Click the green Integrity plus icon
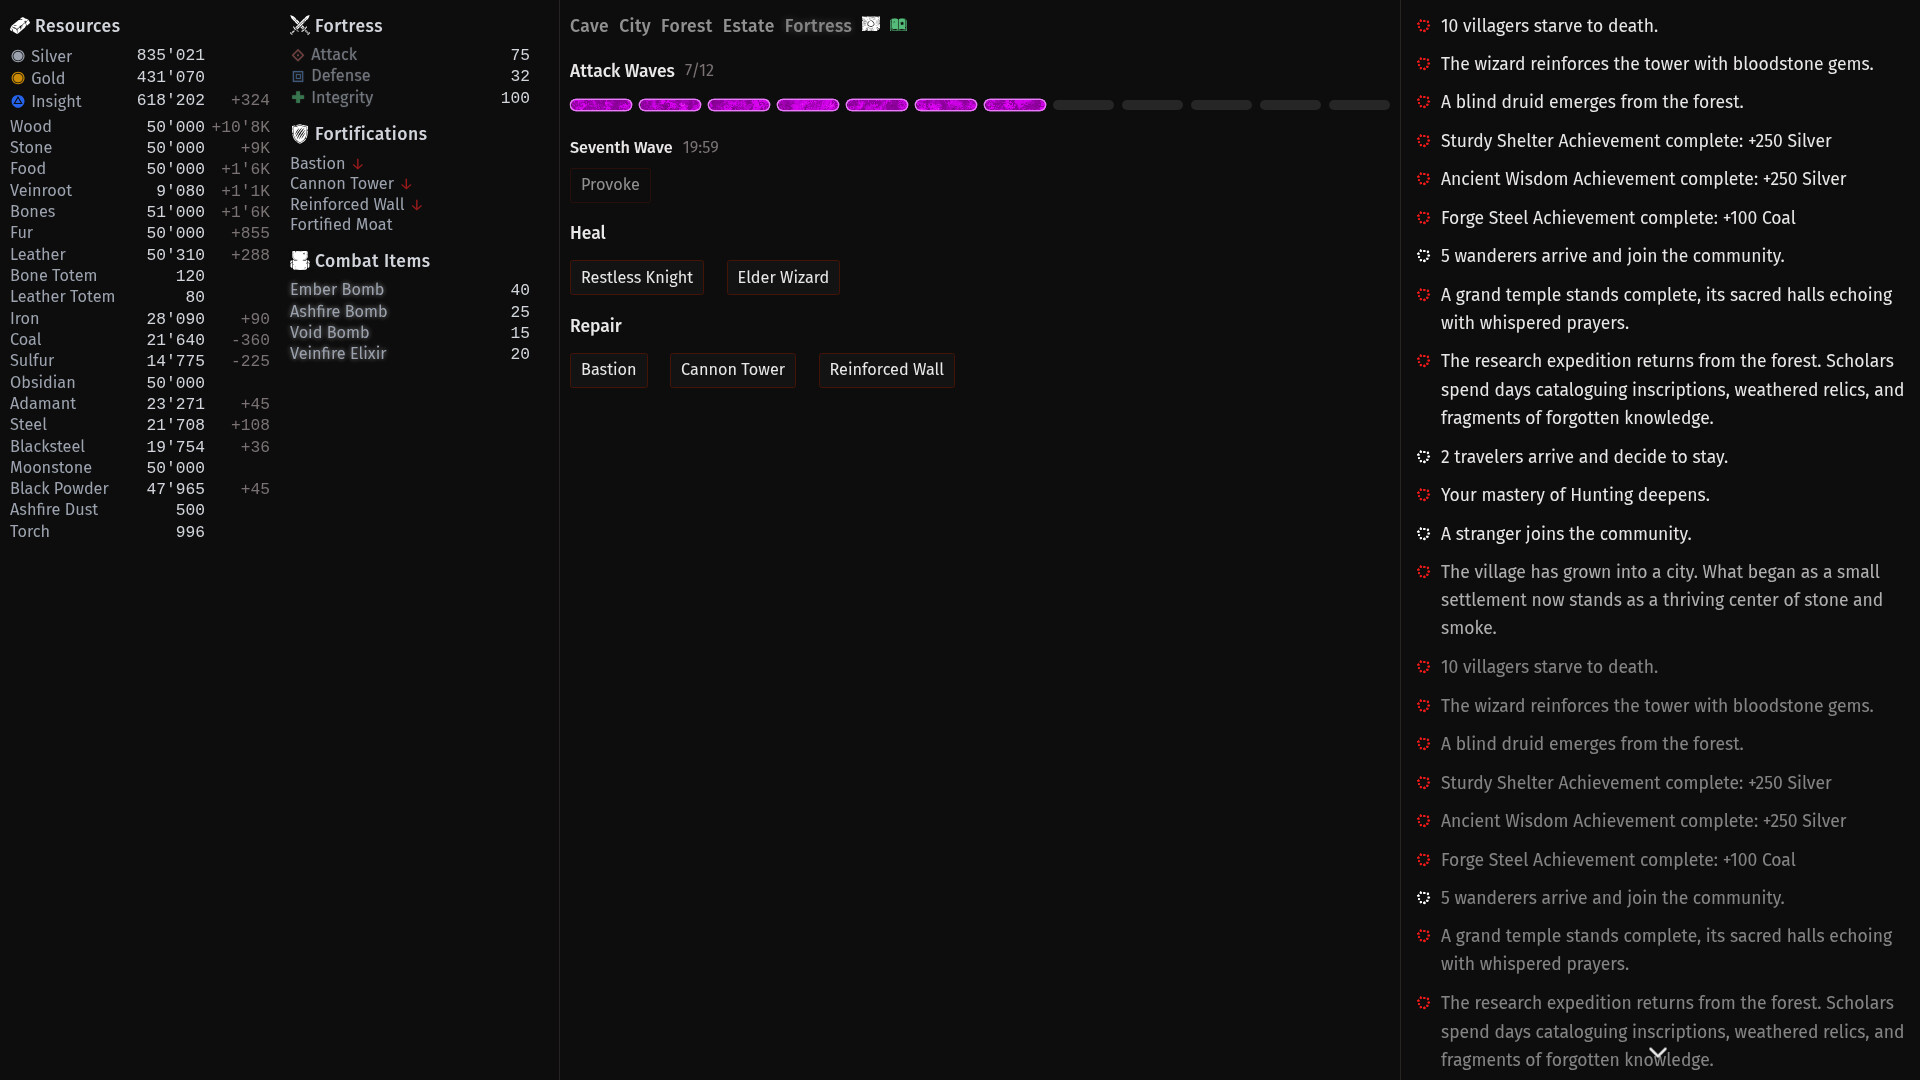Image resolution: width=1920 pixels, height=1080 pixels. pos(298,97)
